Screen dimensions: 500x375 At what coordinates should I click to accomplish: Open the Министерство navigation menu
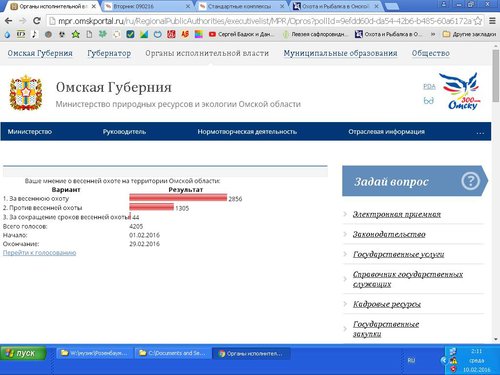click(30, 131)
